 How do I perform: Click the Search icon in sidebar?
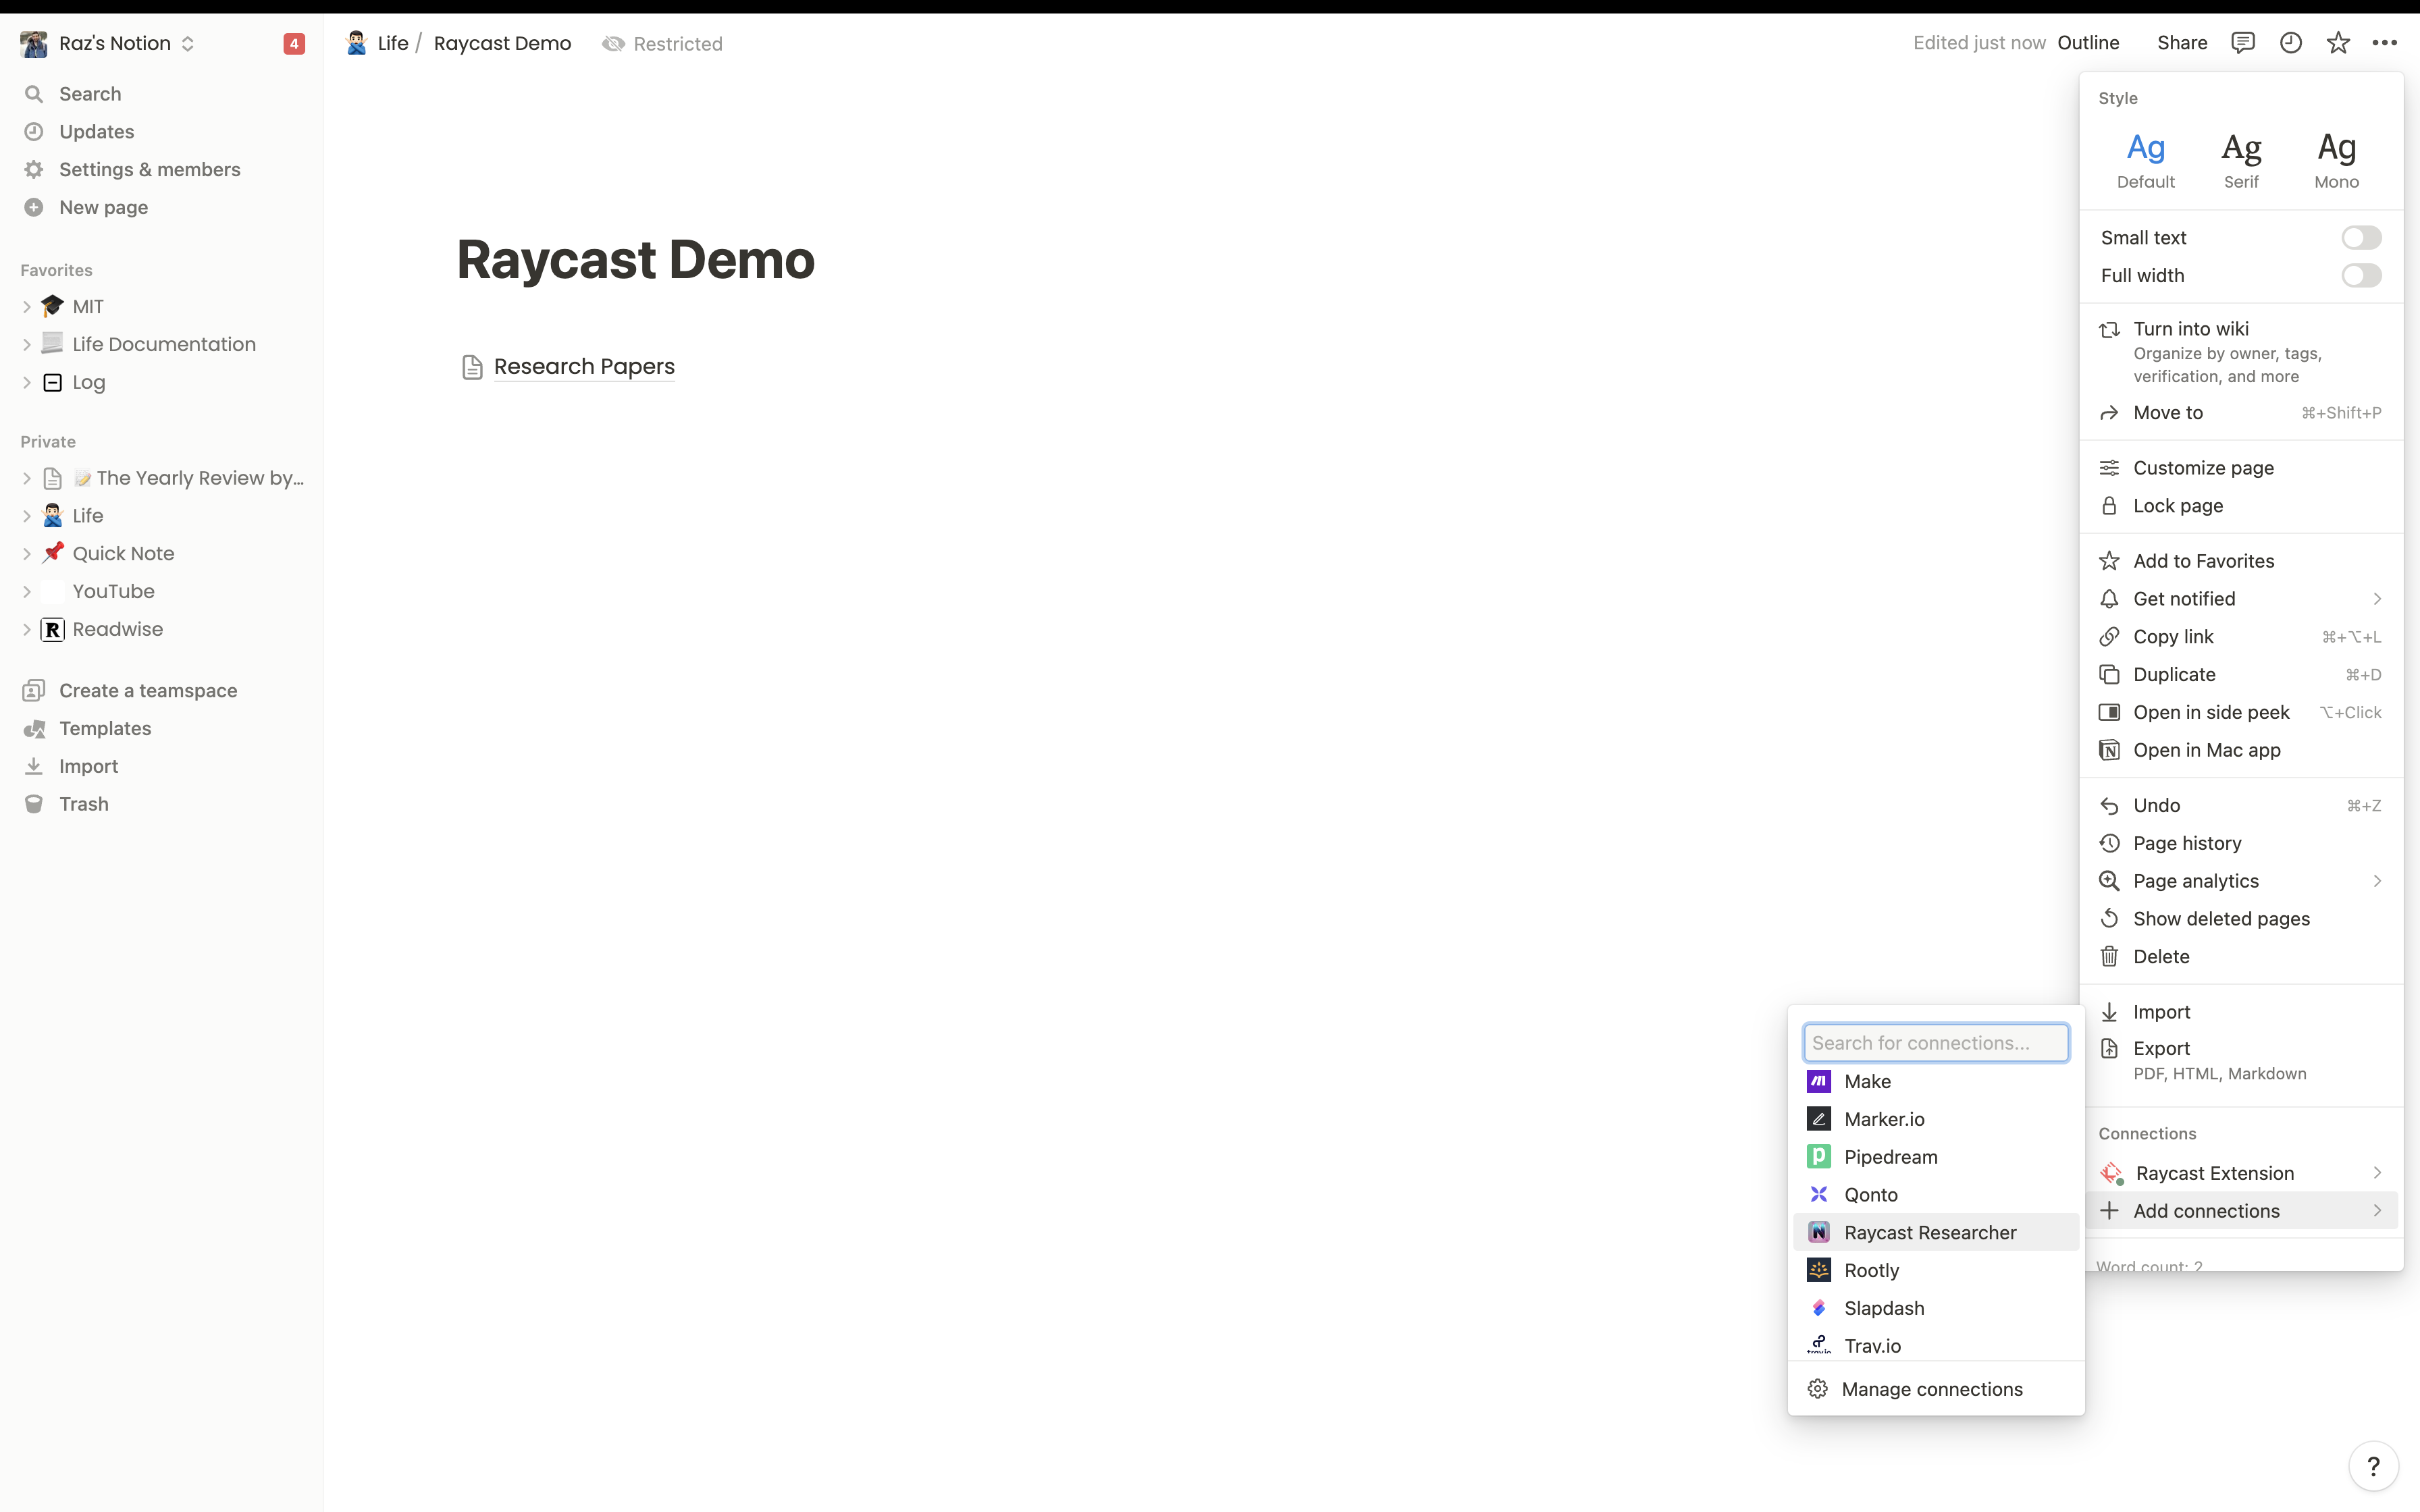coord(34,93)
